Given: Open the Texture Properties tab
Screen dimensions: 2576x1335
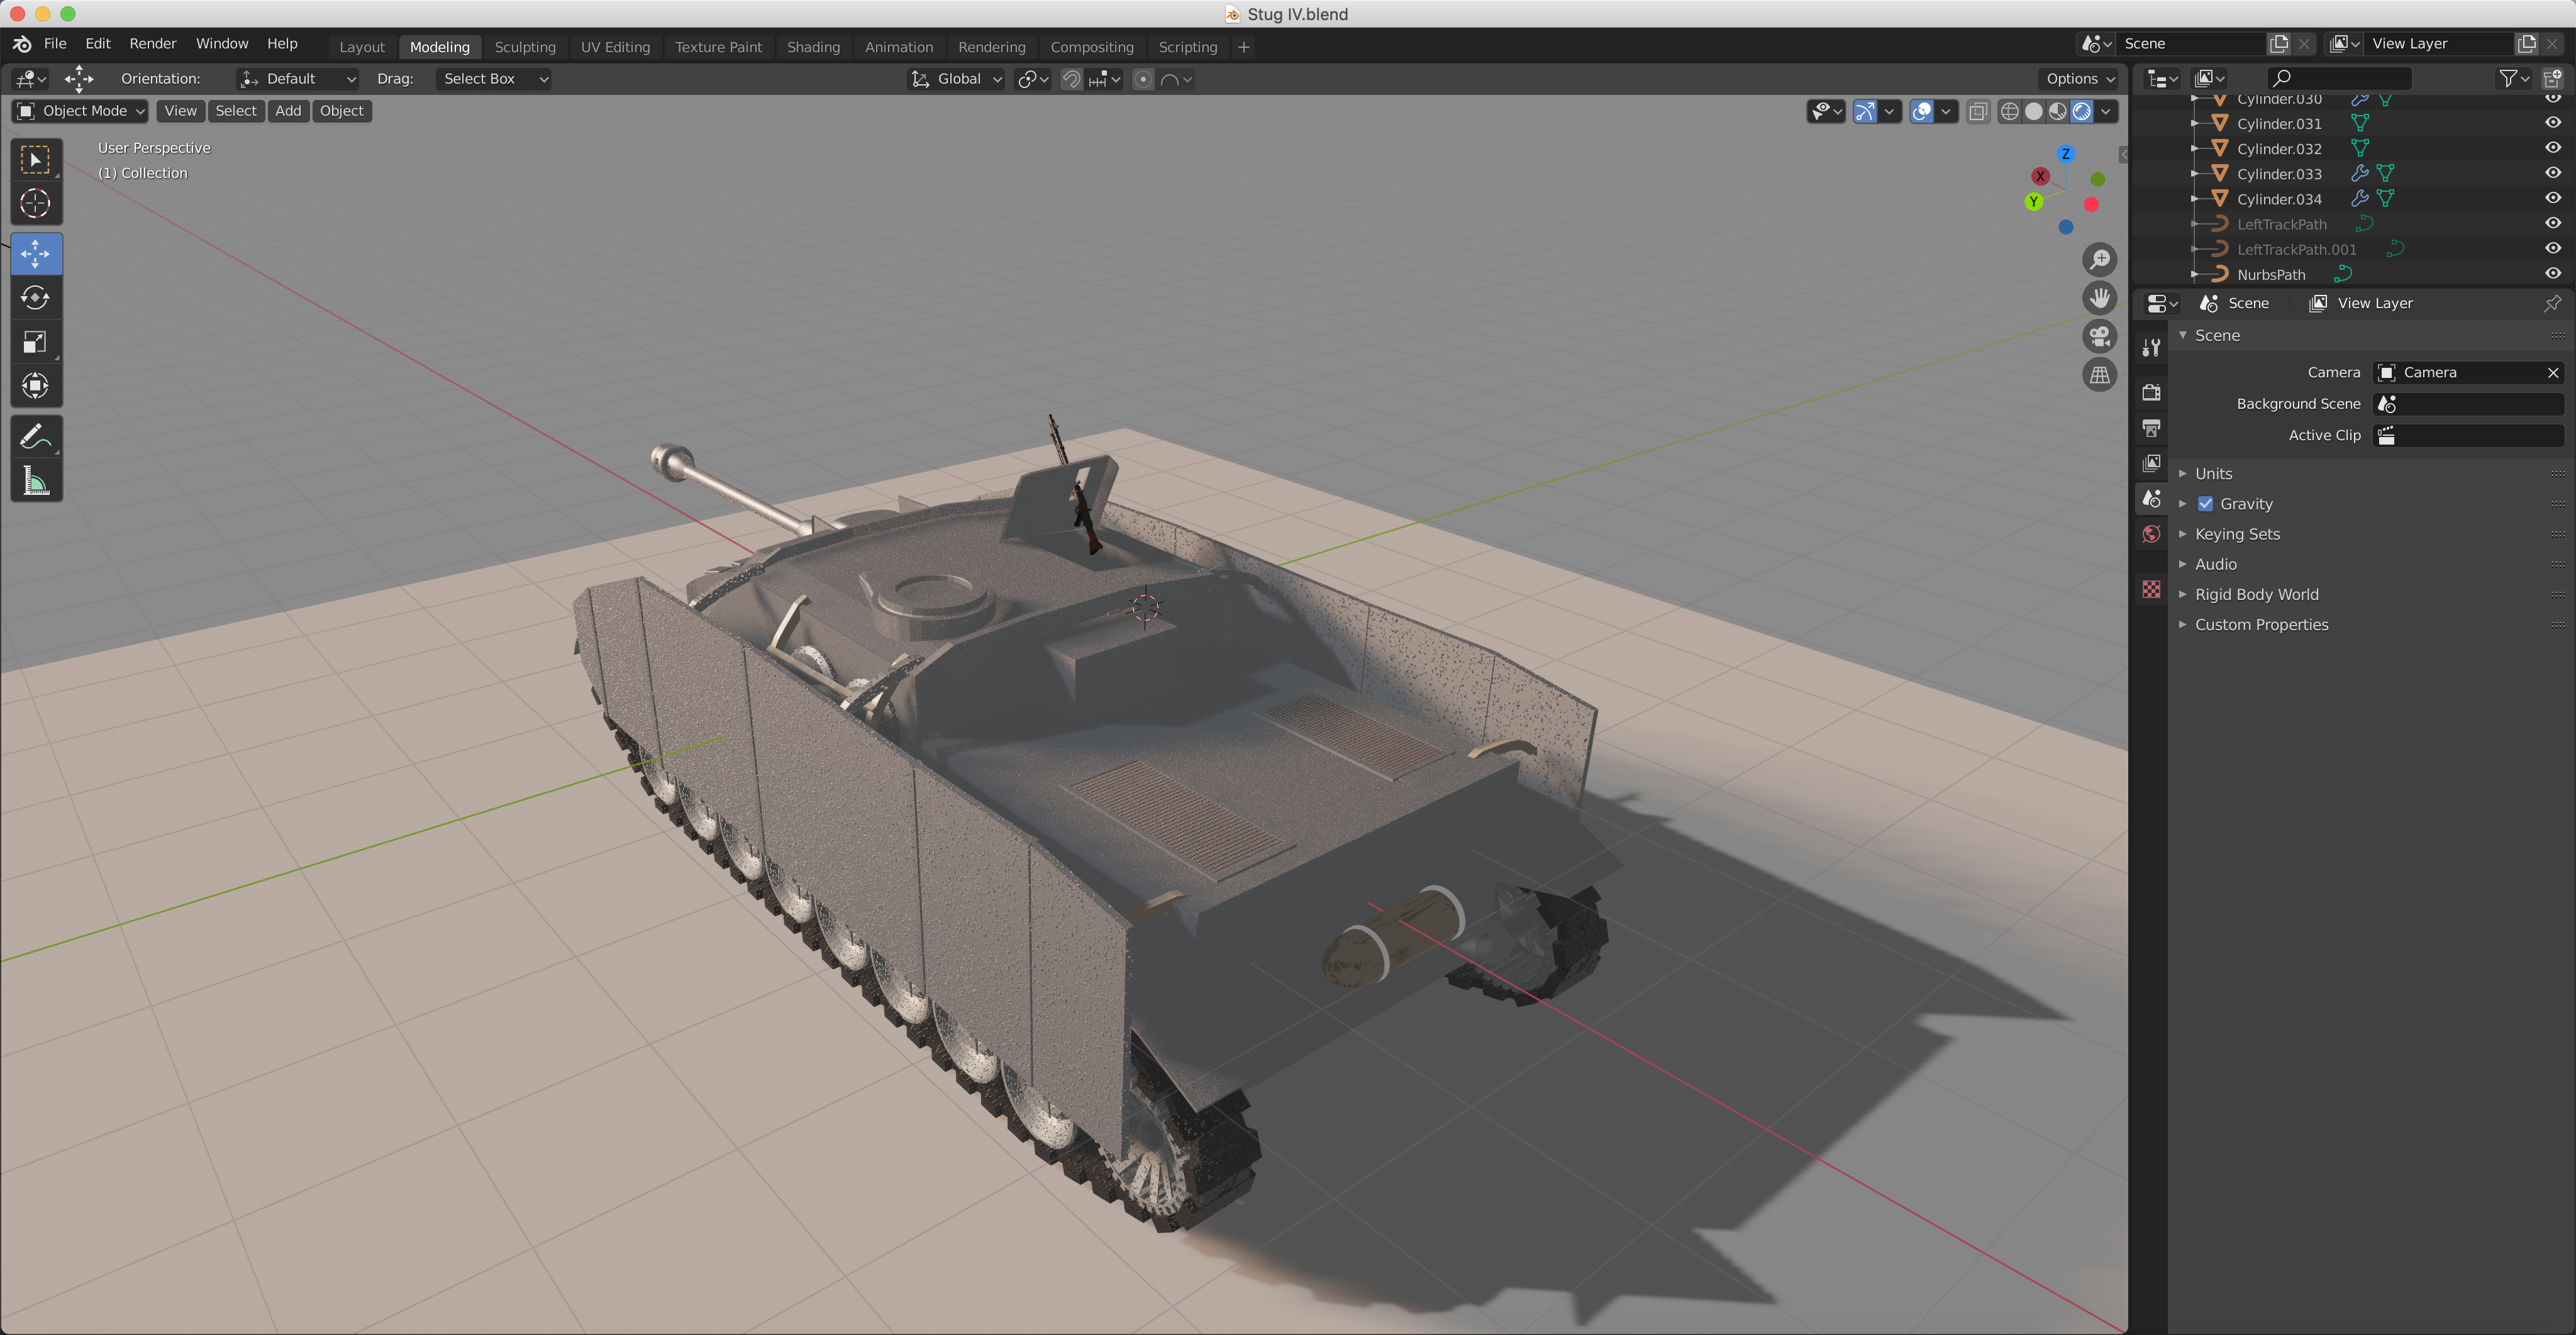Looking at the screenshot, I should 2151,589.
